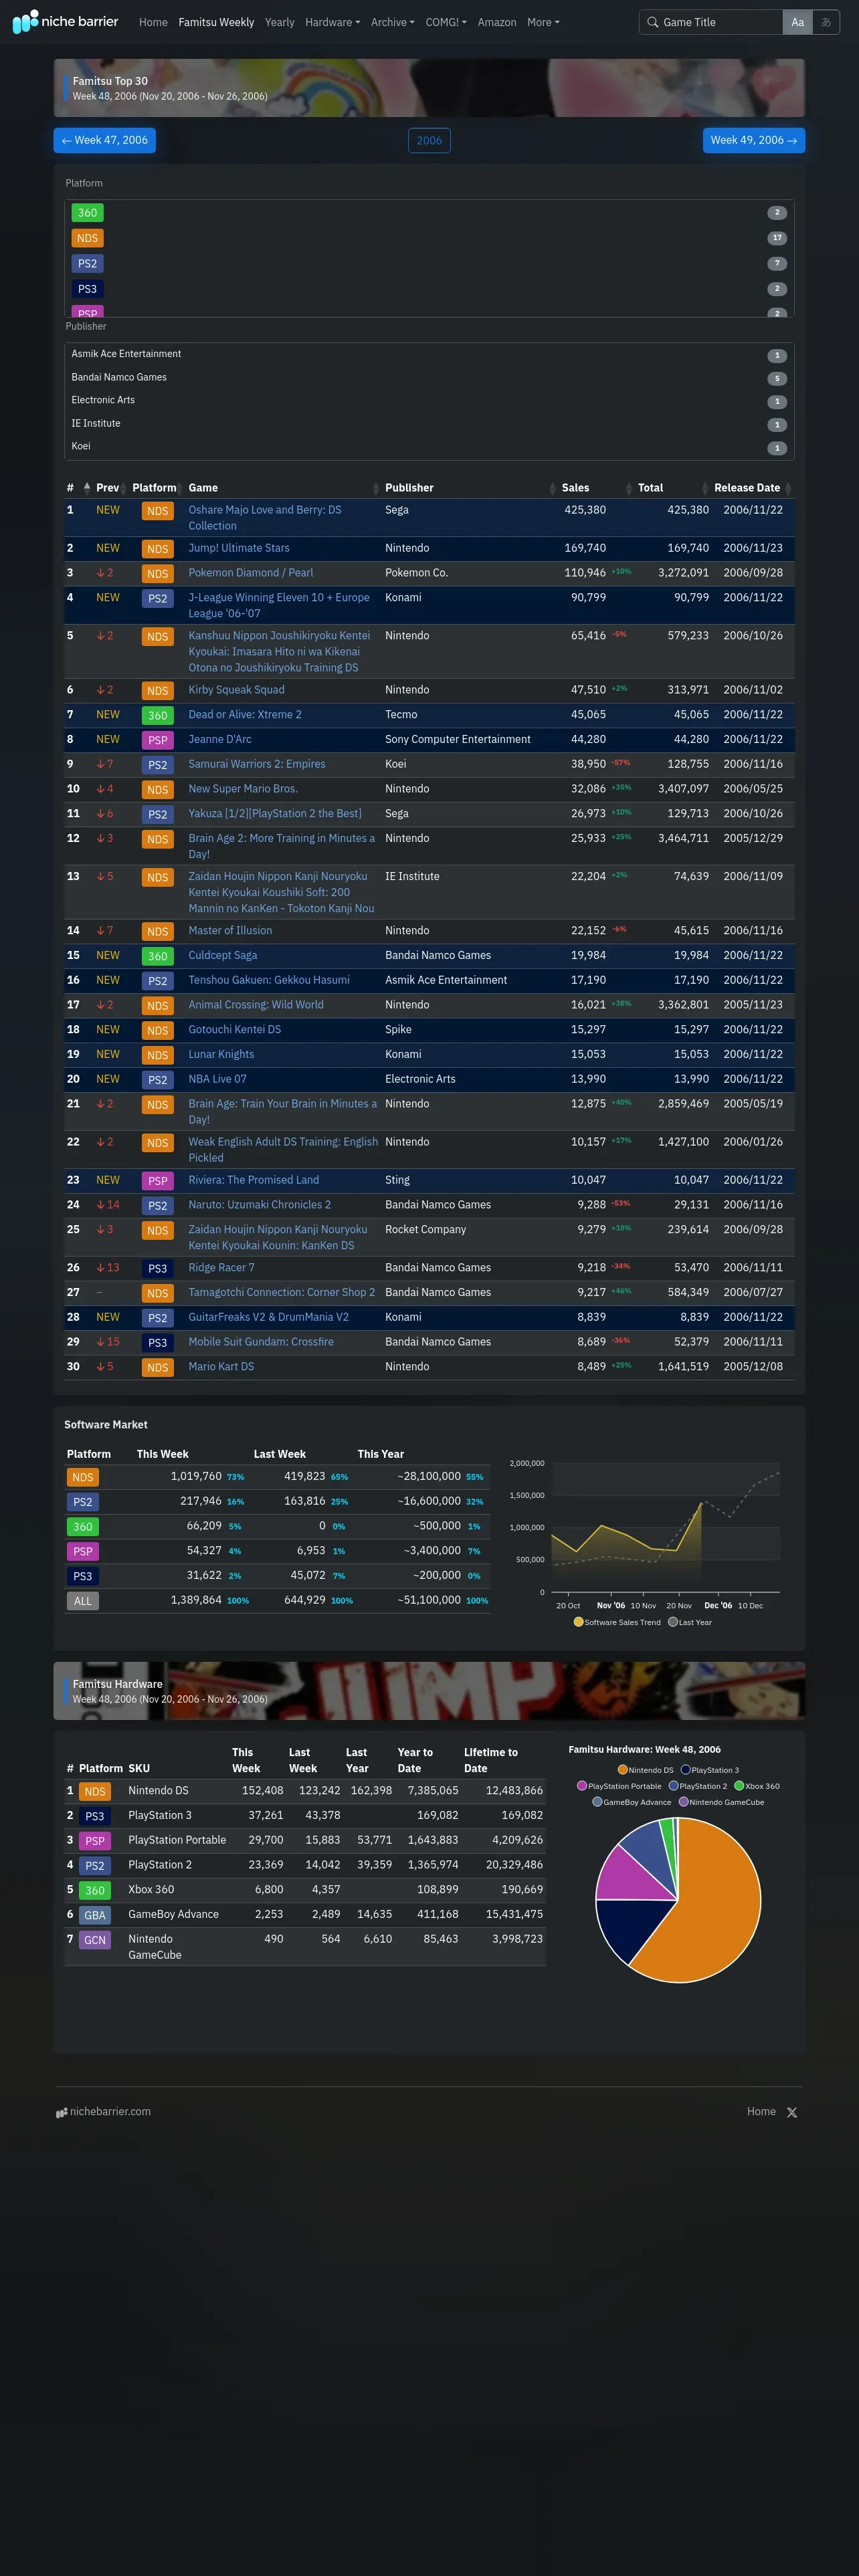The image size is (859, 2576).
Task: Open footer Home link
Action: (x=761, y=2111)
